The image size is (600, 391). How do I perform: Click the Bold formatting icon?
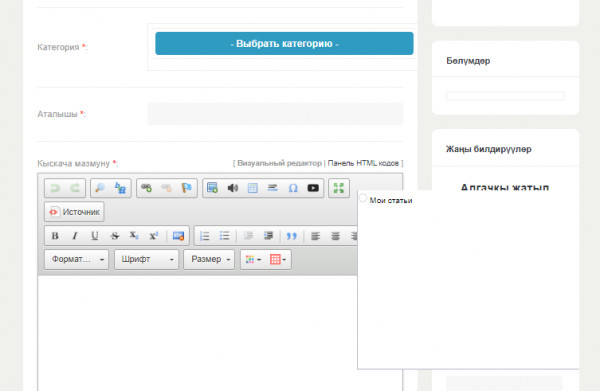pyautogui.click(x=55, y=236)
